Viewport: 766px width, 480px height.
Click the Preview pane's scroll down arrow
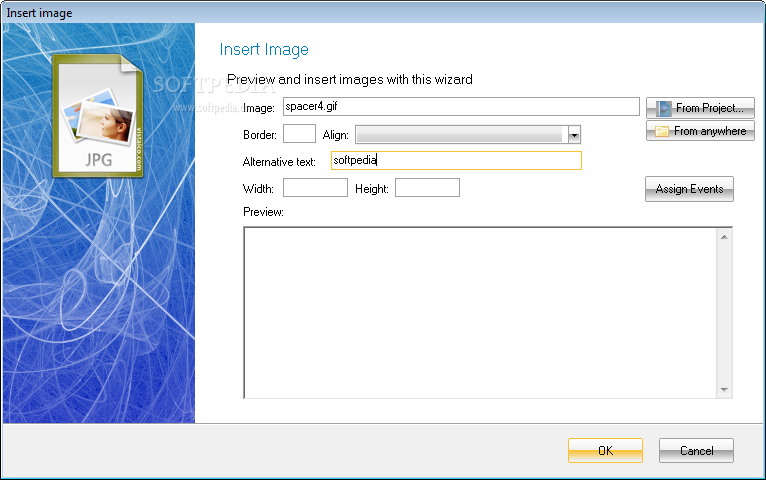coord(724,388)
